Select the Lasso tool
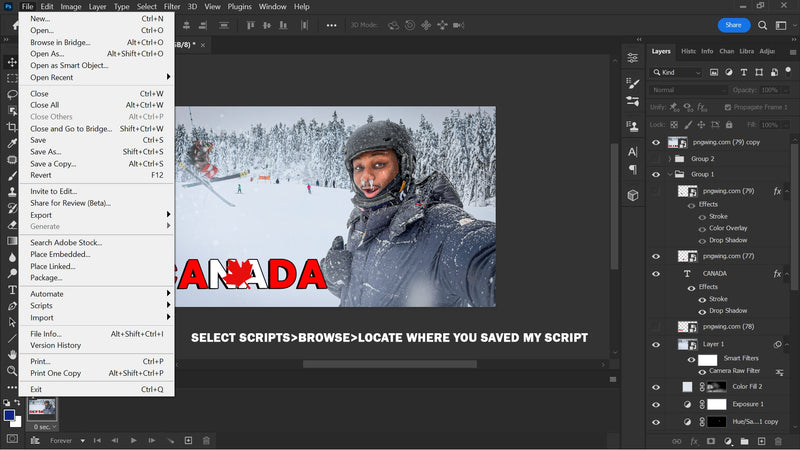This screenshot has height=450, width=800. click(x=12, y=95)
